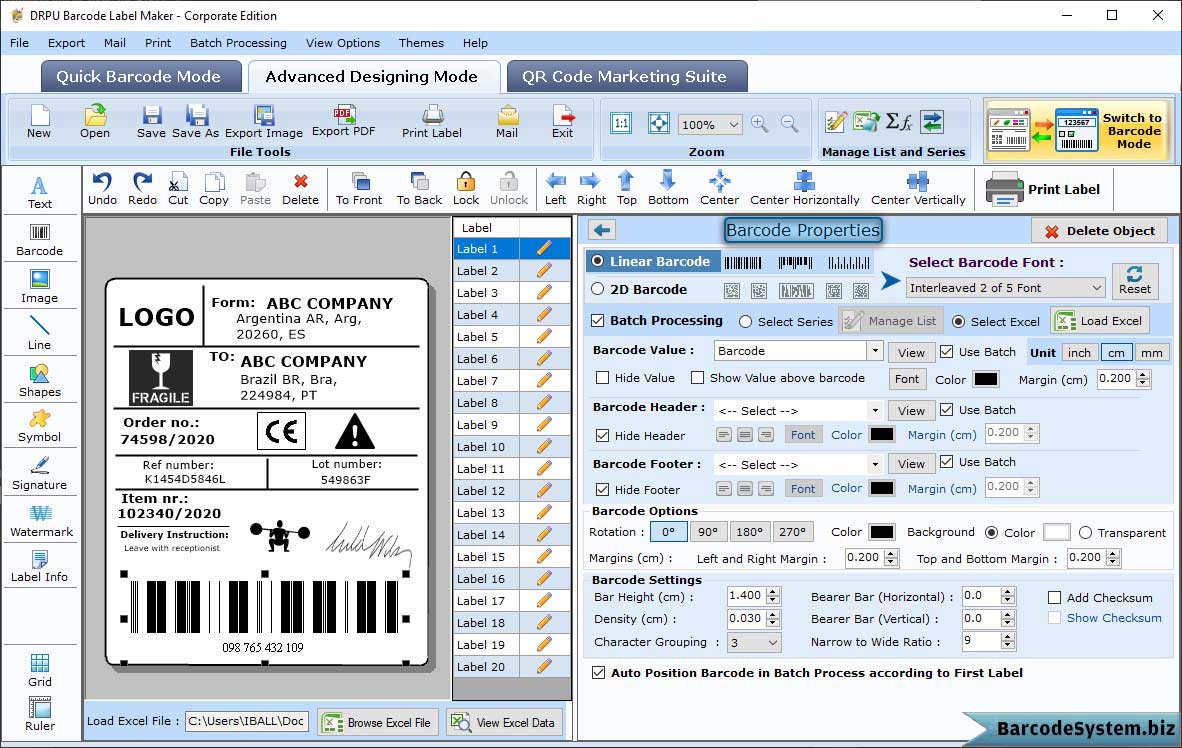
Task: Toggle the Hide Footer checkbox
Action: click(x=602, y=489)
